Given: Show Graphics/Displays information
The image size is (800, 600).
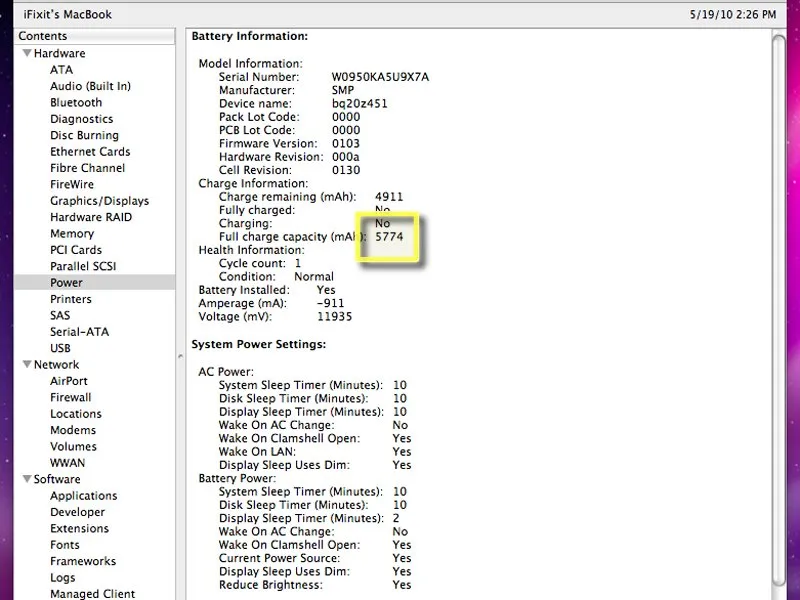Looking at the screenshot, I should point(99,200).
